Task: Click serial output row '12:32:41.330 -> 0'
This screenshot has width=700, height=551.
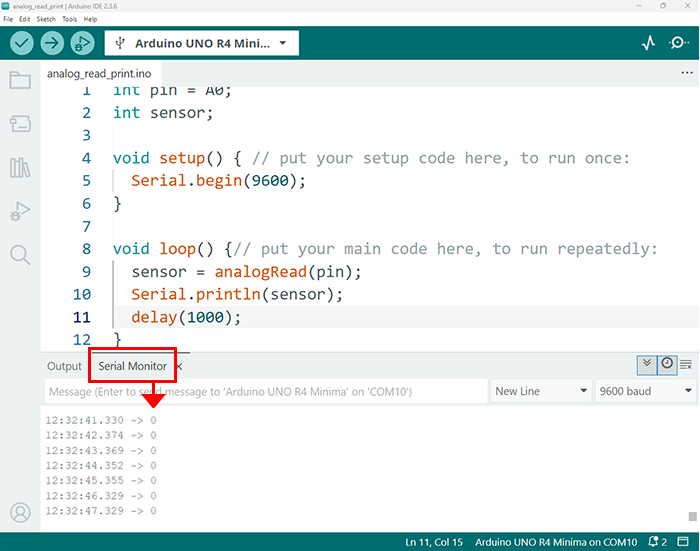Action: [101, 420]
